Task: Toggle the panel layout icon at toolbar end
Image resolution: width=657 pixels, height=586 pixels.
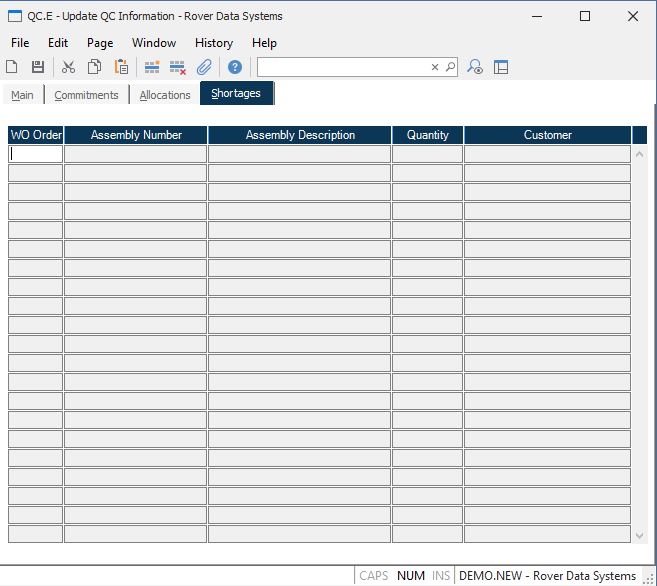Action: (501, 67)
